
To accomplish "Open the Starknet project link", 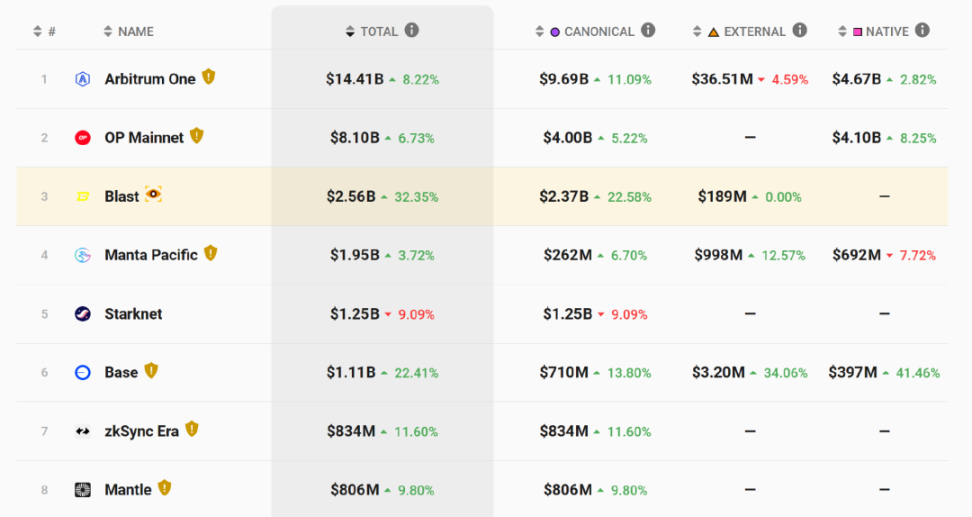I will tap(133, 314).
